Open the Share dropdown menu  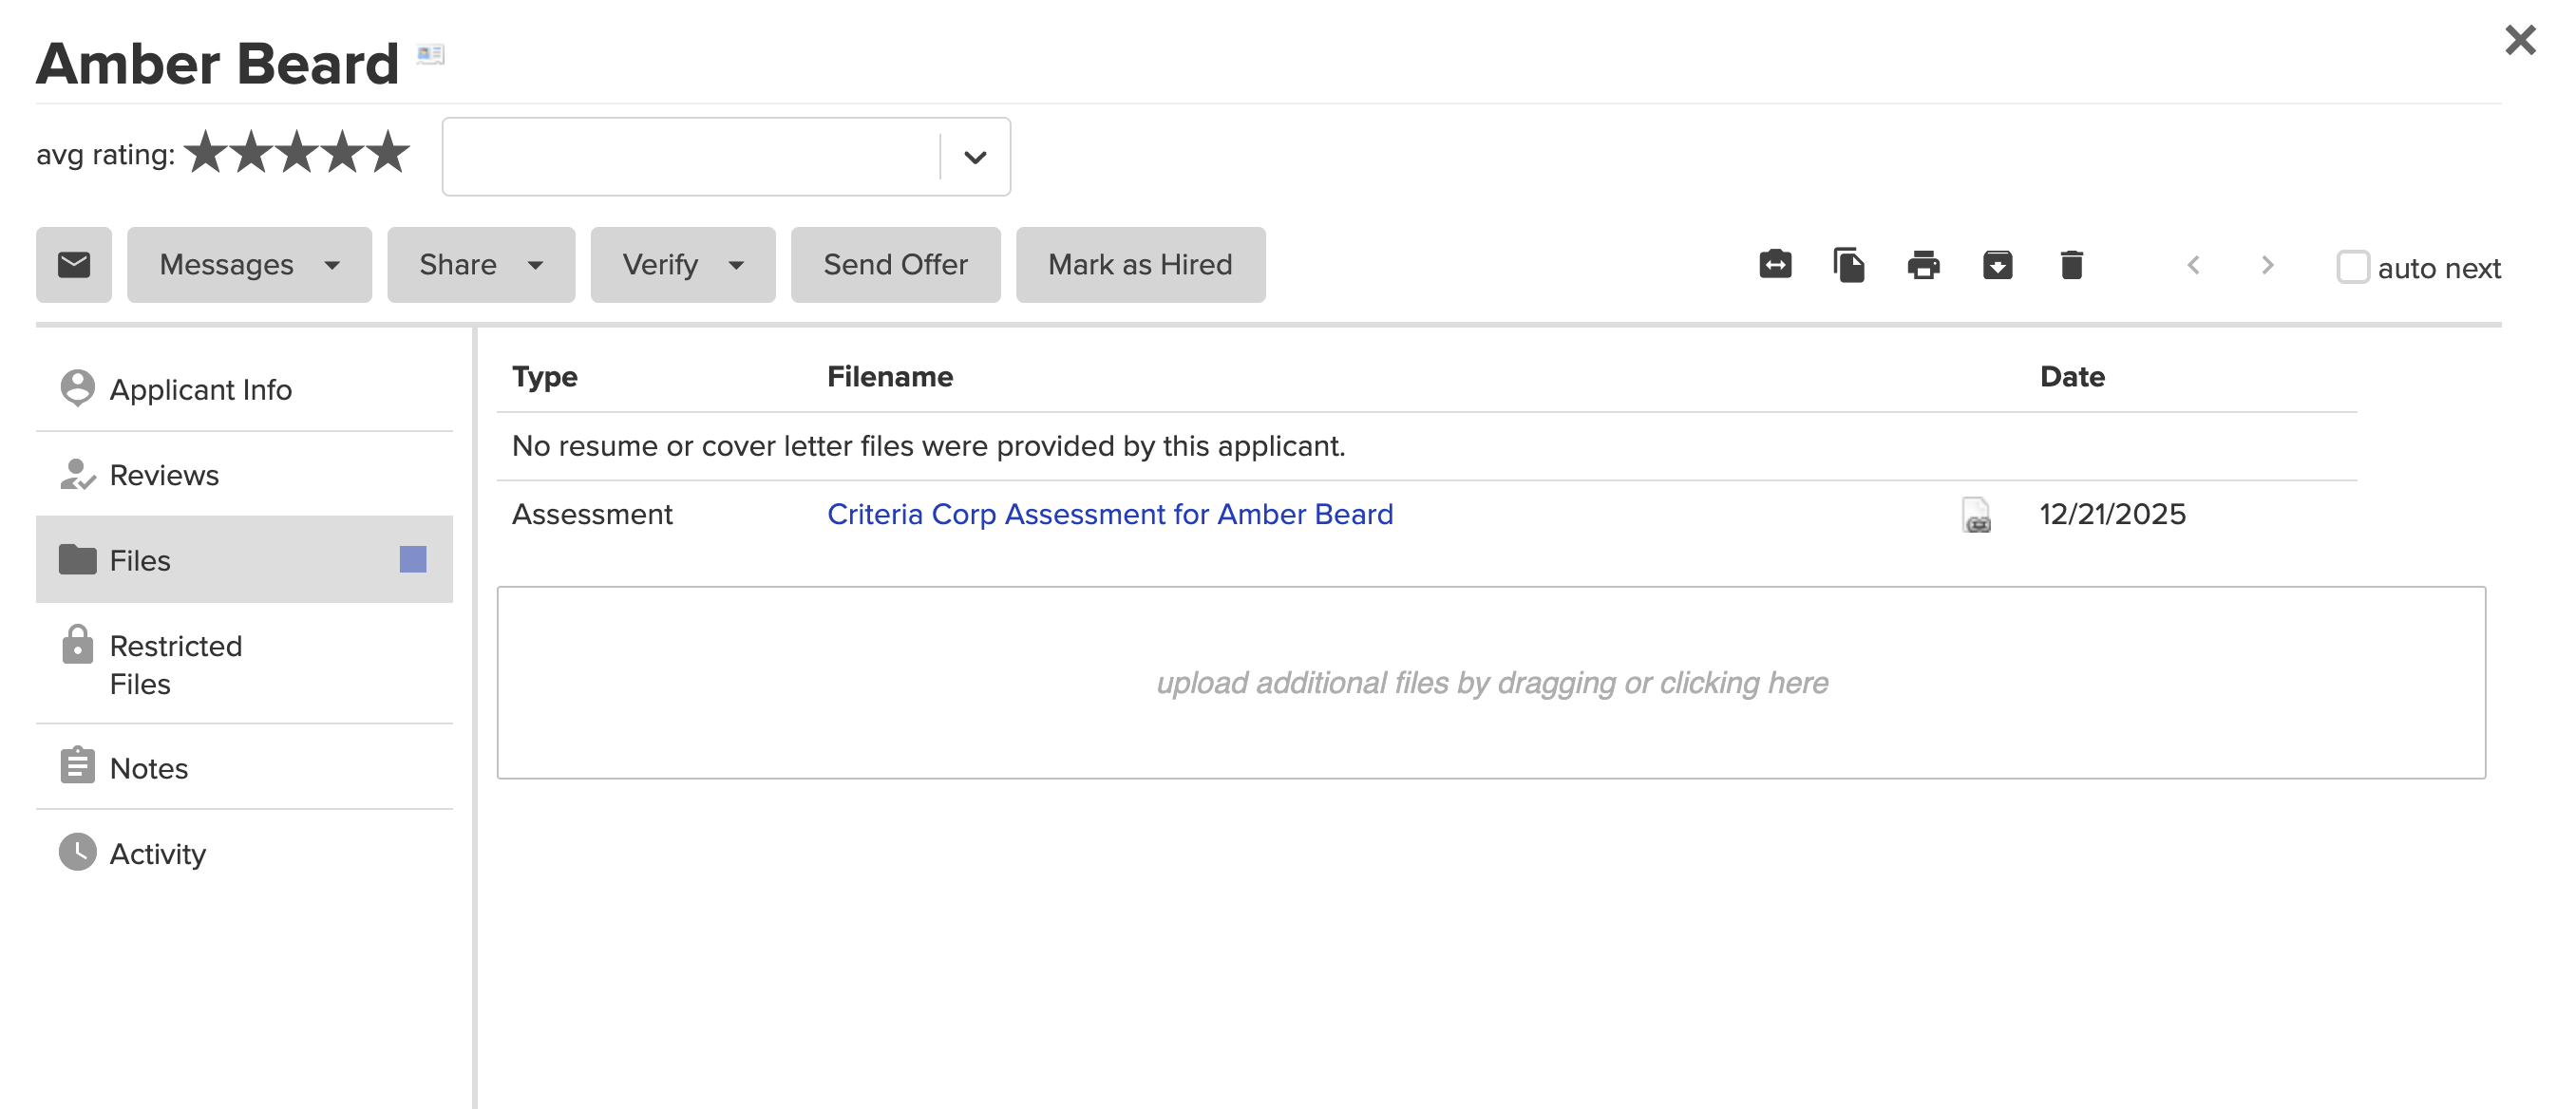(481, 265)
